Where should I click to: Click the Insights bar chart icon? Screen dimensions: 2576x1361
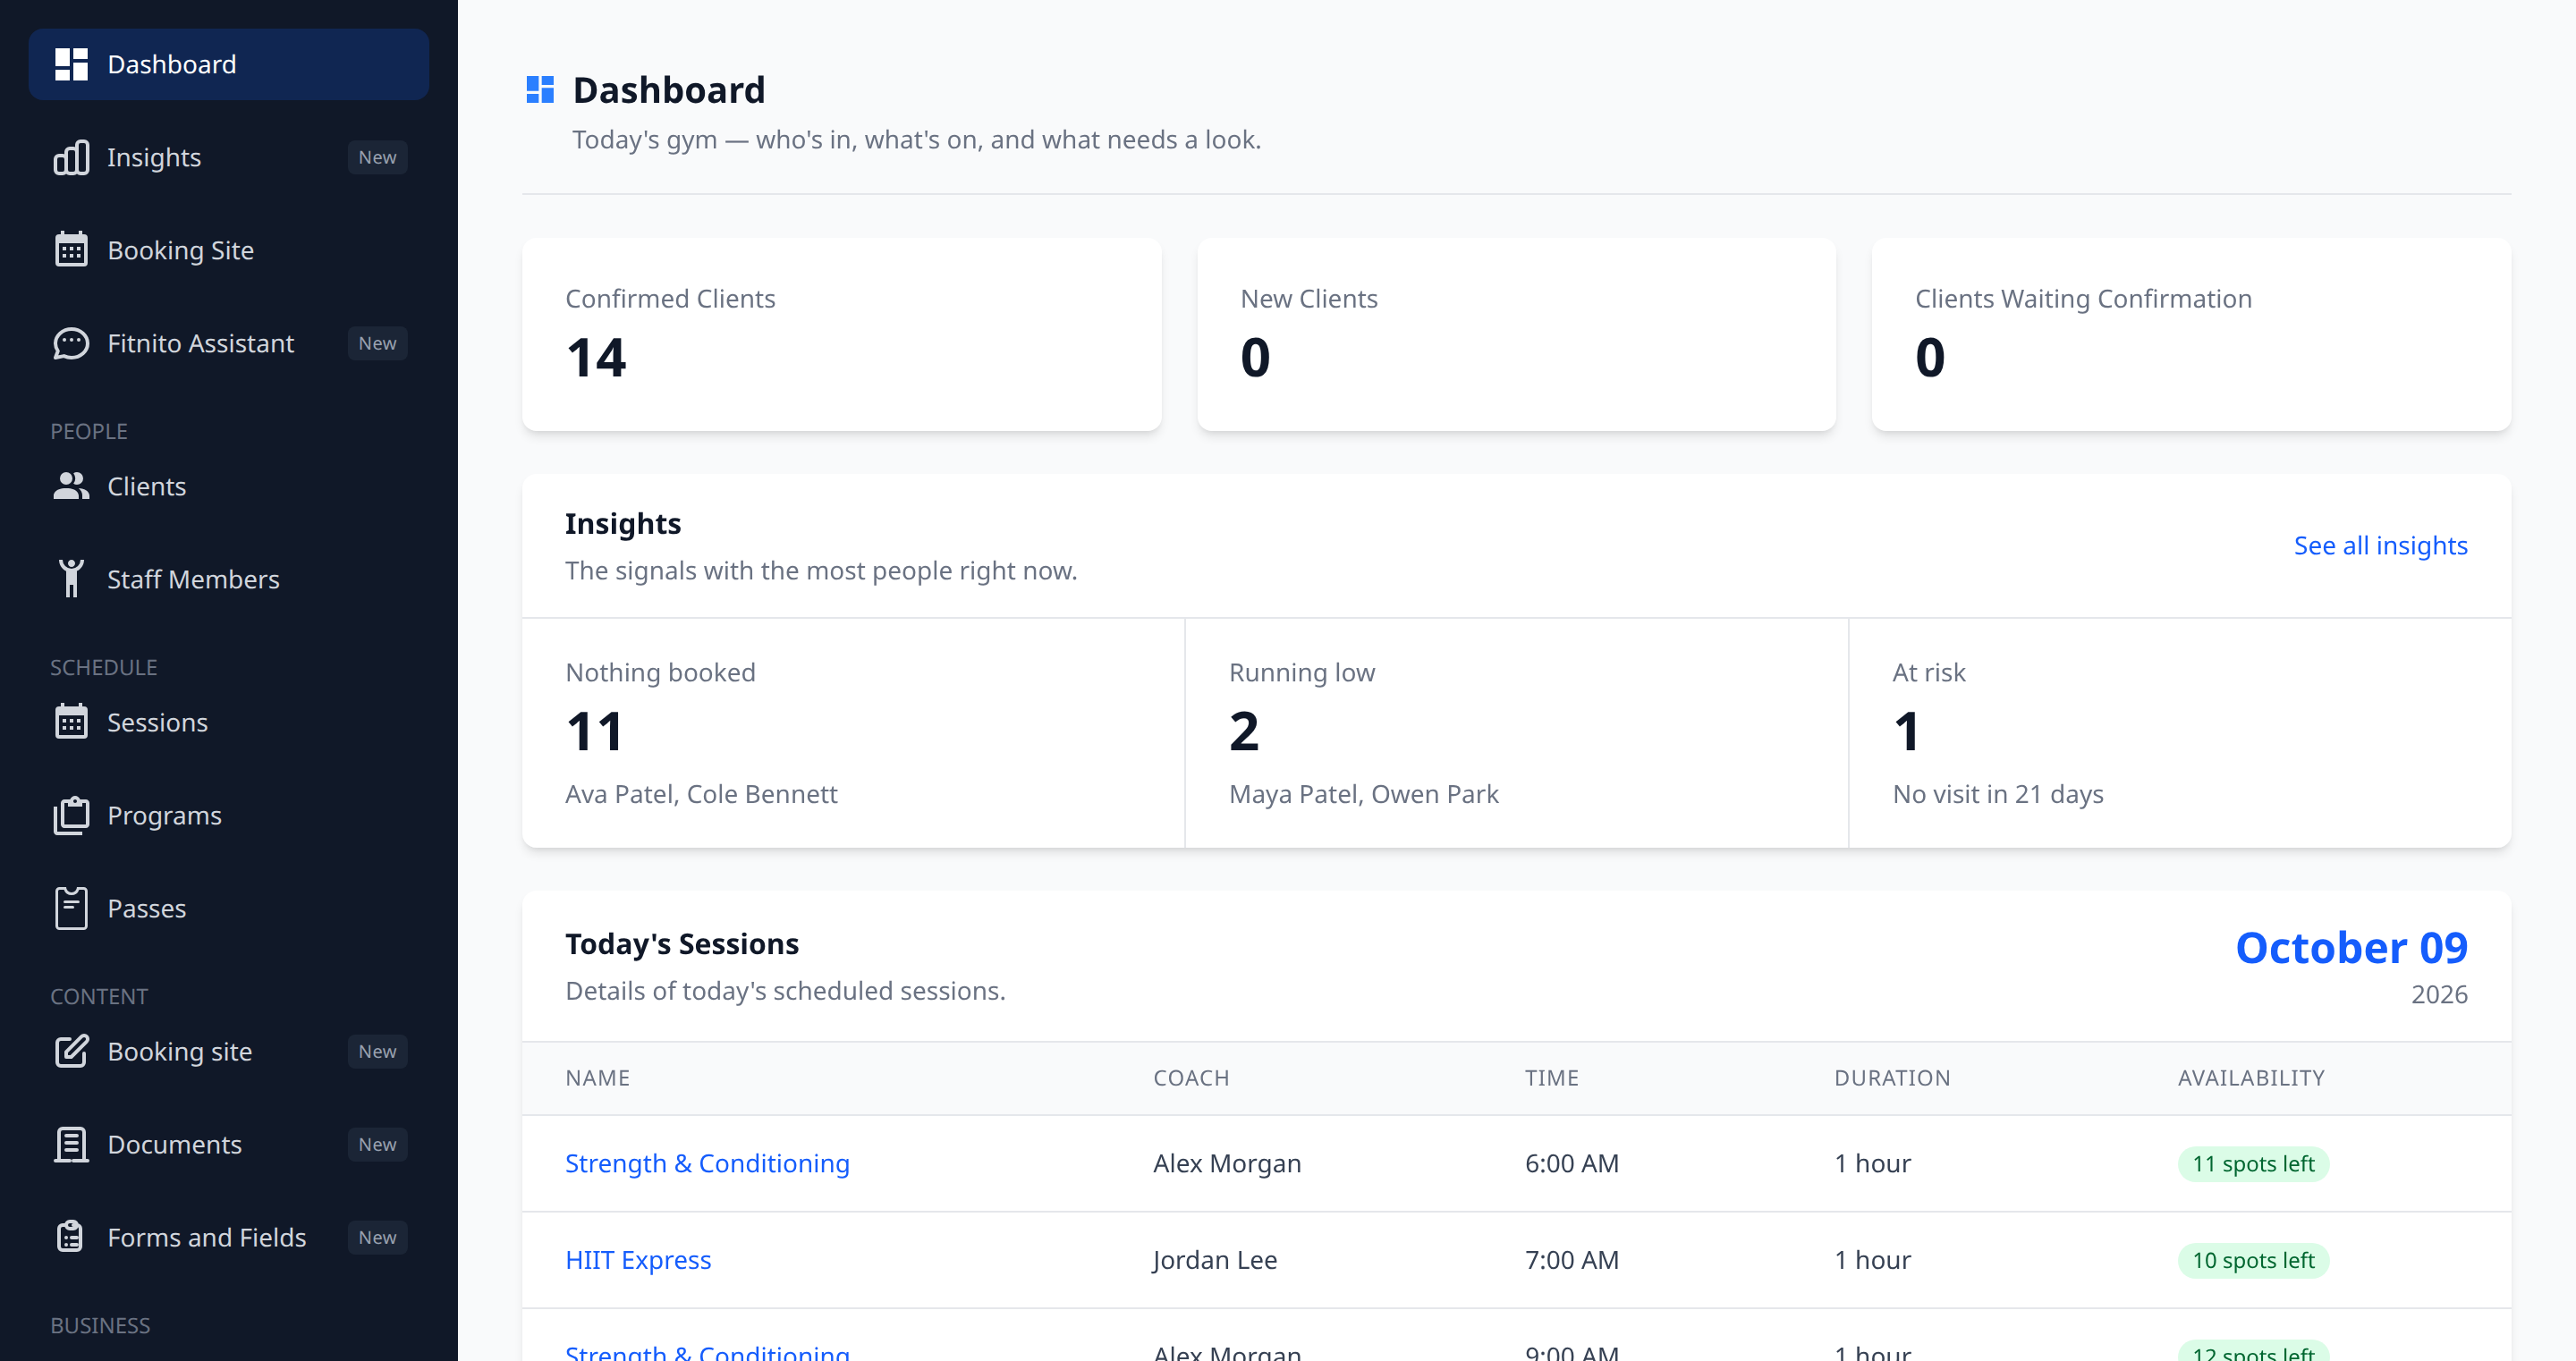click(x=71, y=157)
